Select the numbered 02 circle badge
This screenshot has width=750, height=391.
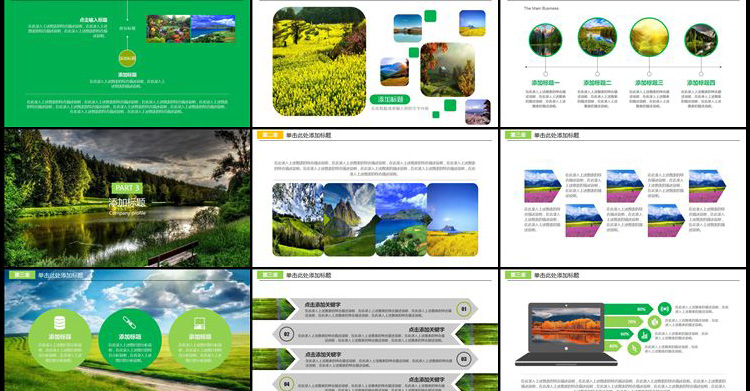[x=286, y=334]
